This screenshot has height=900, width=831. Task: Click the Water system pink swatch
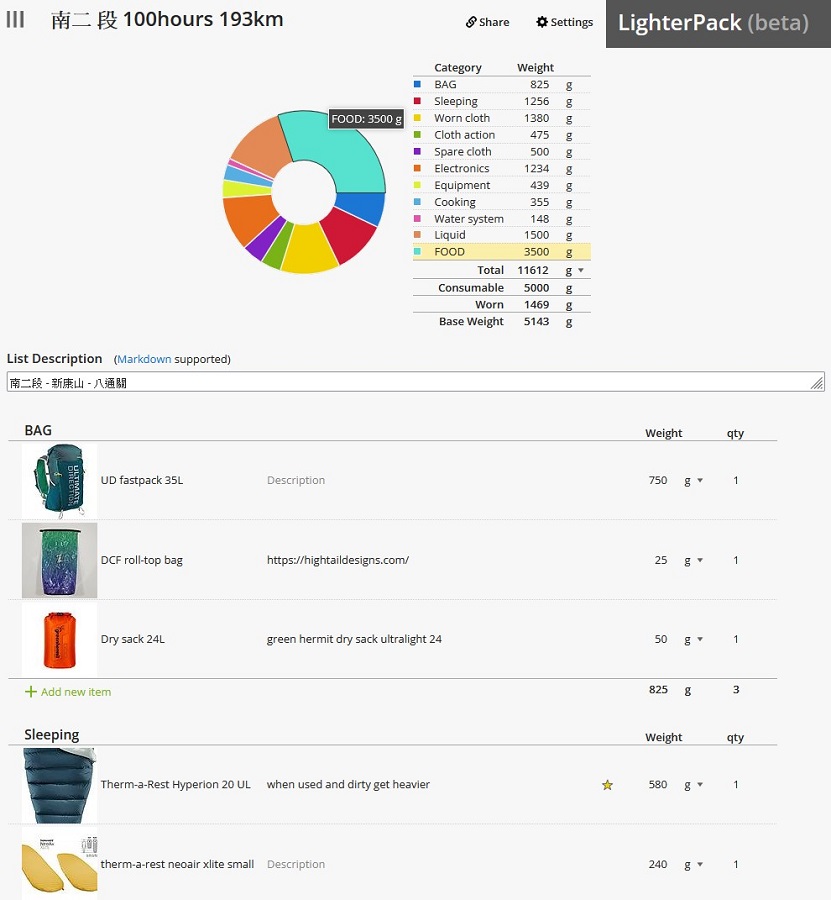click(417, 219)
